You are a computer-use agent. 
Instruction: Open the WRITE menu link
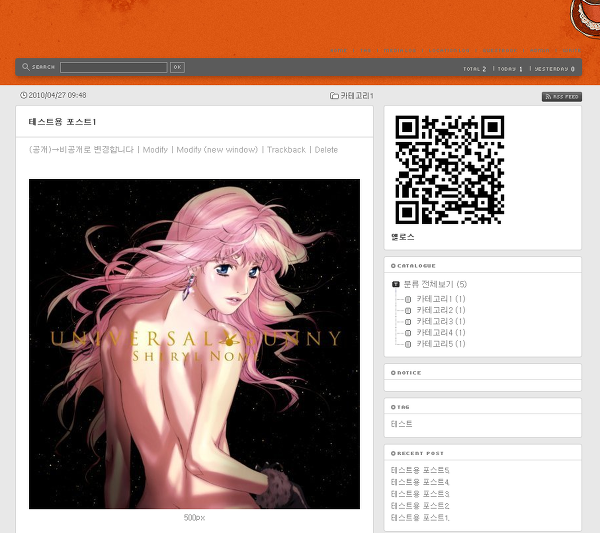coord(572,51)
